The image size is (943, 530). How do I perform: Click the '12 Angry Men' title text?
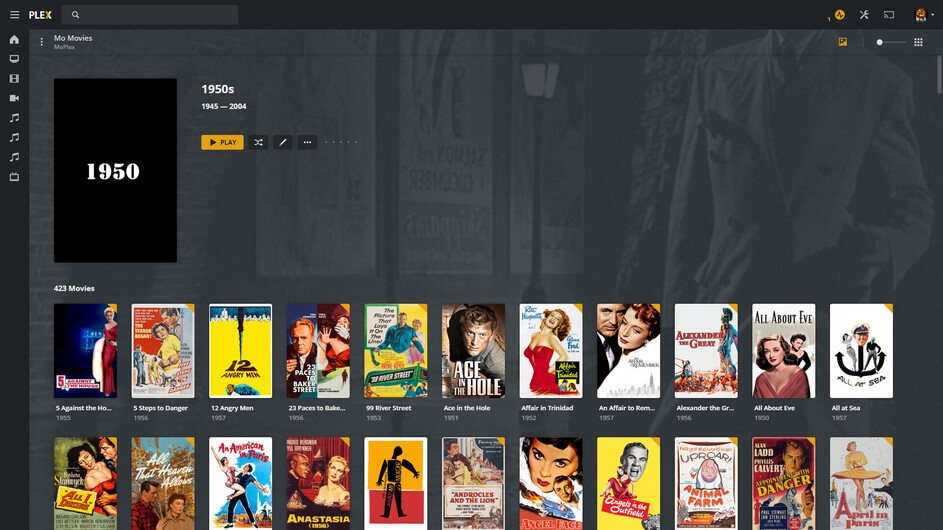[x=232, y=408]
